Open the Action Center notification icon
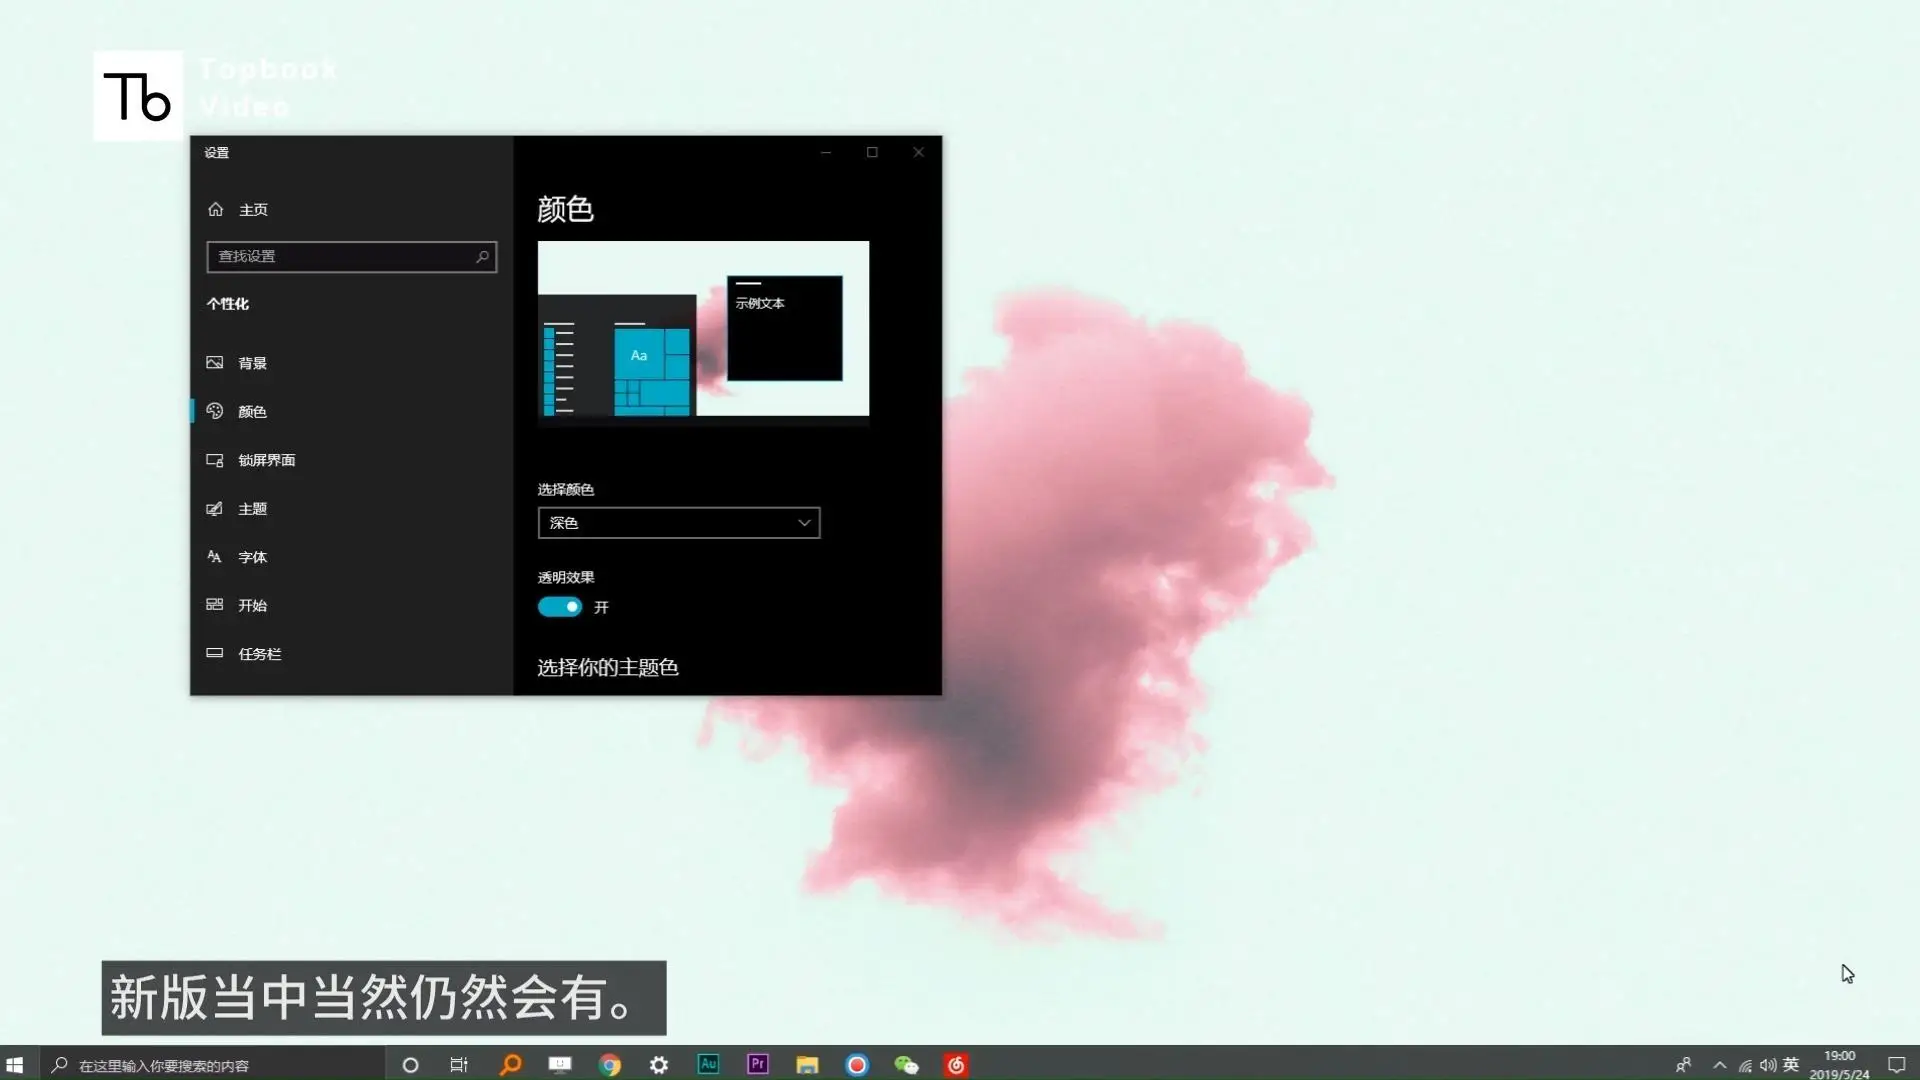This screenshot has height=1080, width=1920. coord(1896,1064)
